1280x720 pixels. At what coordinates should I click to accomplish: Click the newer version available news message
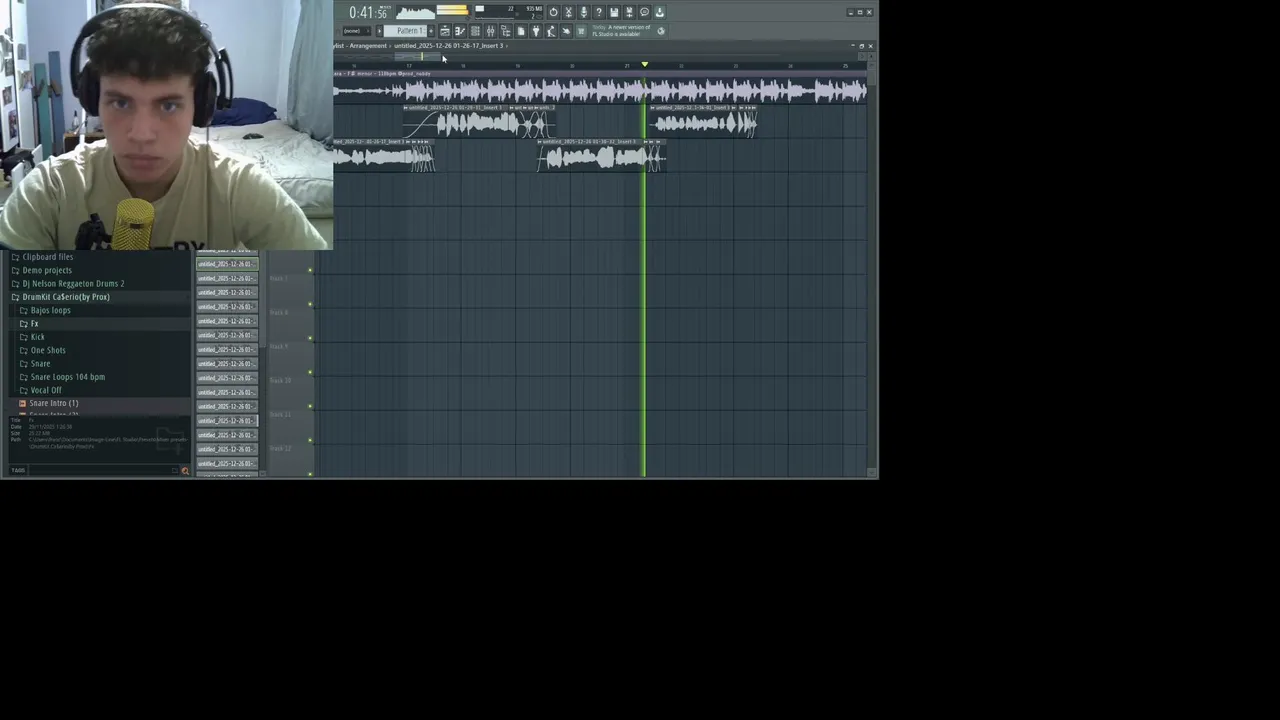[x=622, y=31]
